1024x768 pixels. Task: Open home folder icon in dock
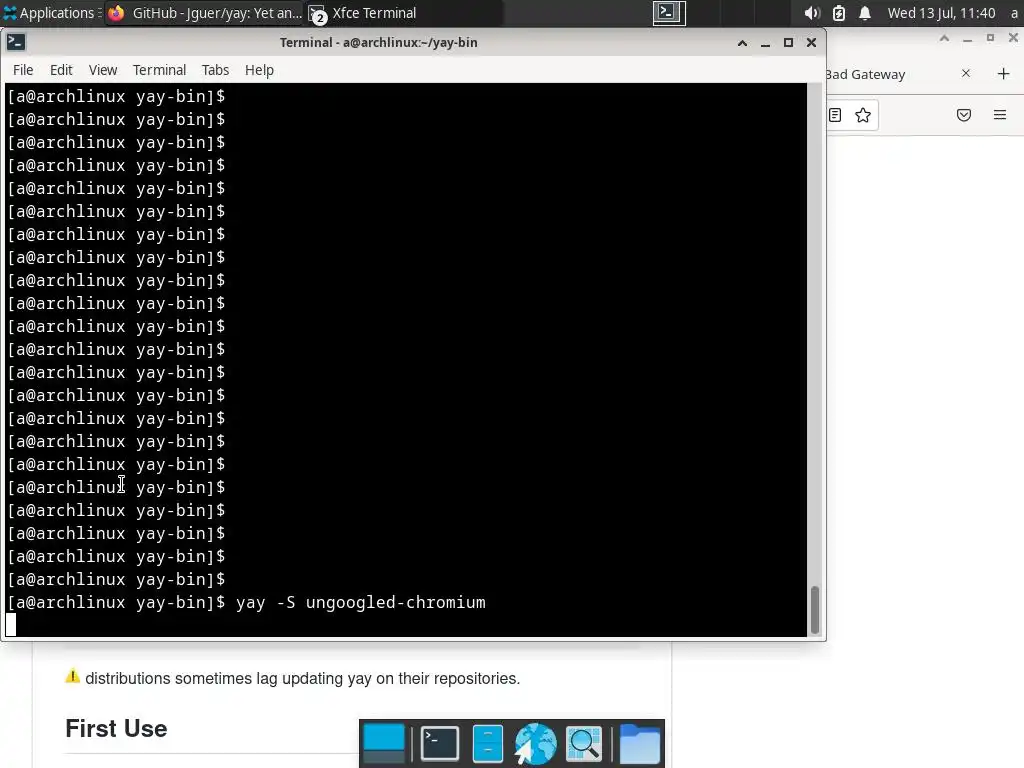(639, 743)
